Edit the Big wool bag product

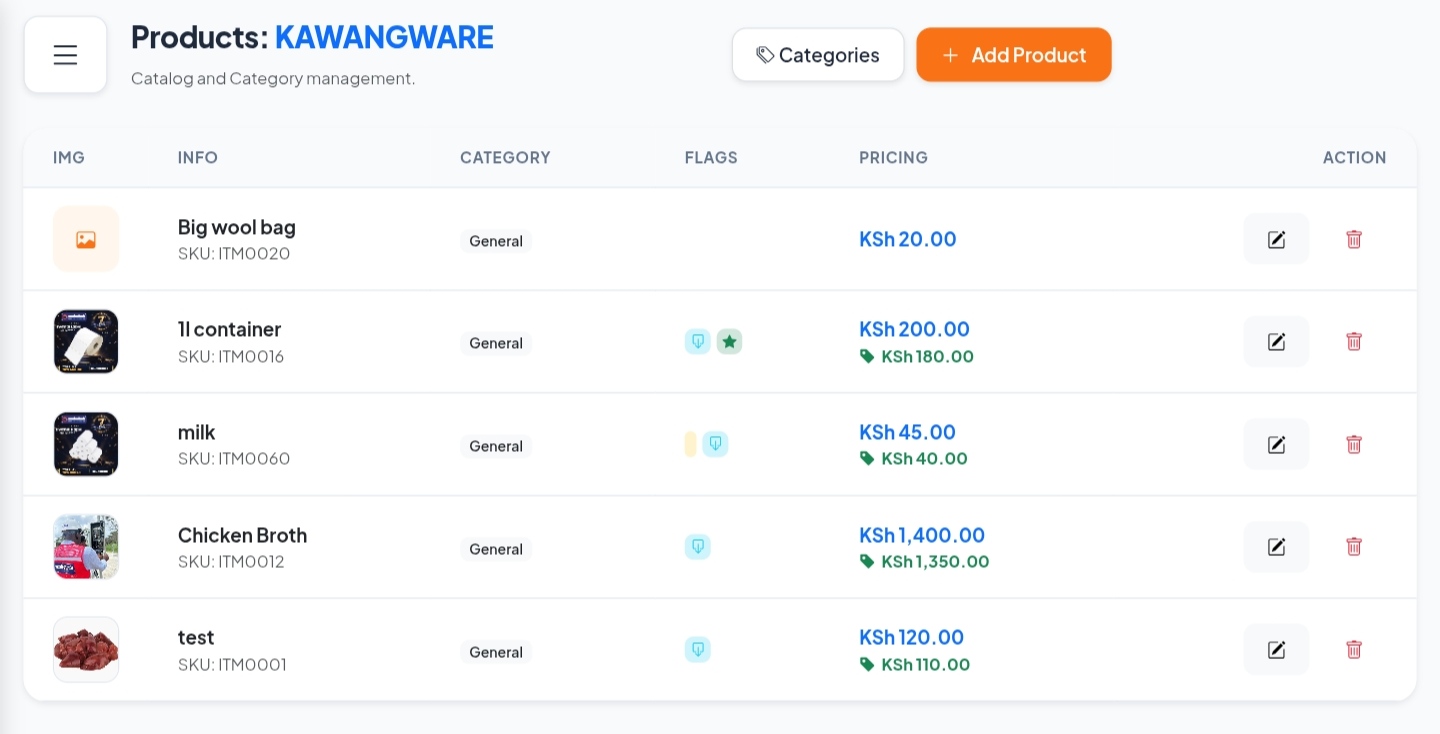point(1276,239)
